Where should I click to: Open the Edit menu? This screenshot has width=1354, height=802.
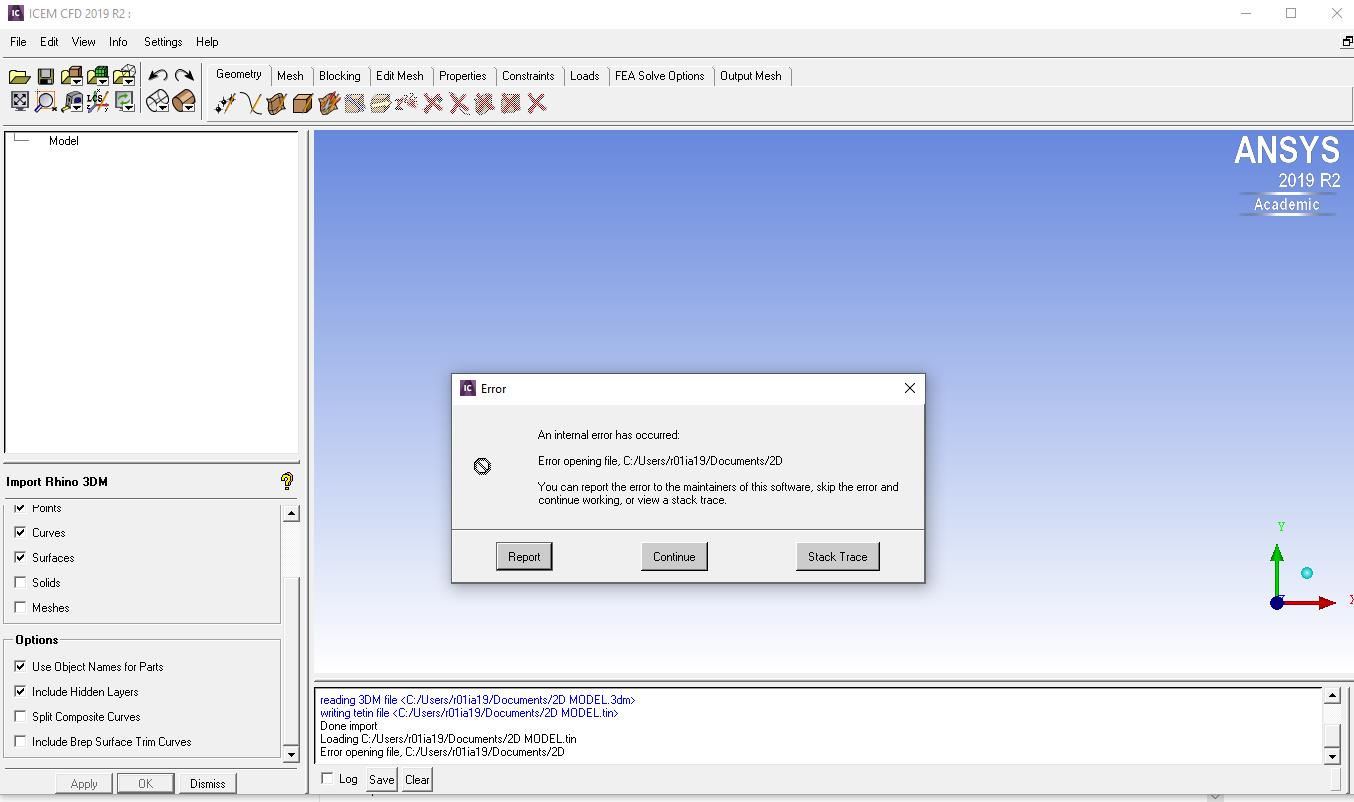49,42
